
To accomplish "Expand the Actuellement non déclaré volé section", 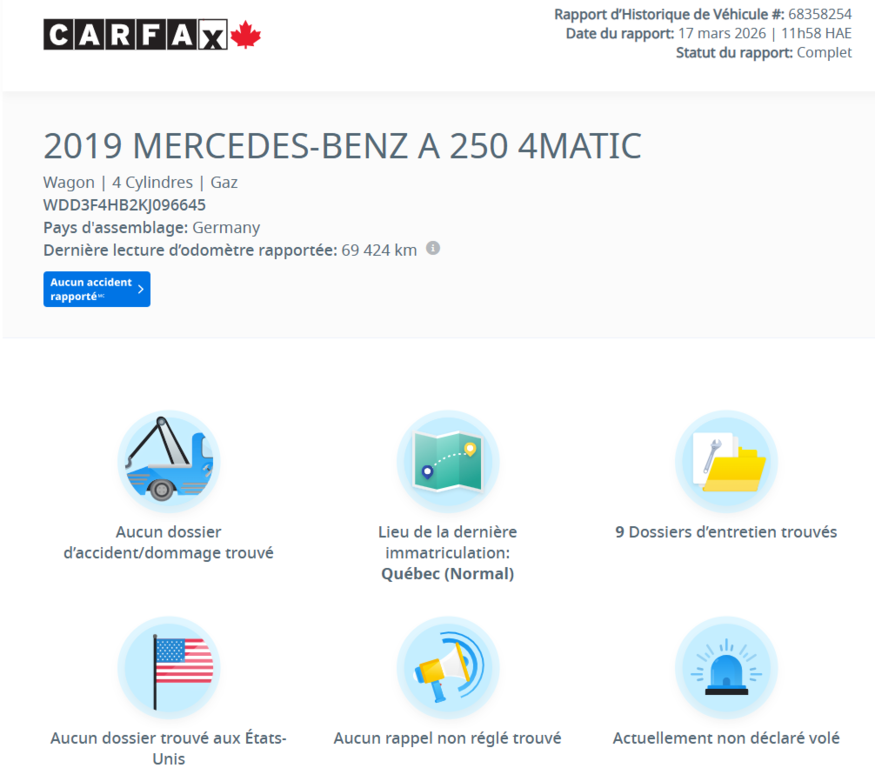I will [x=725, y=738].
